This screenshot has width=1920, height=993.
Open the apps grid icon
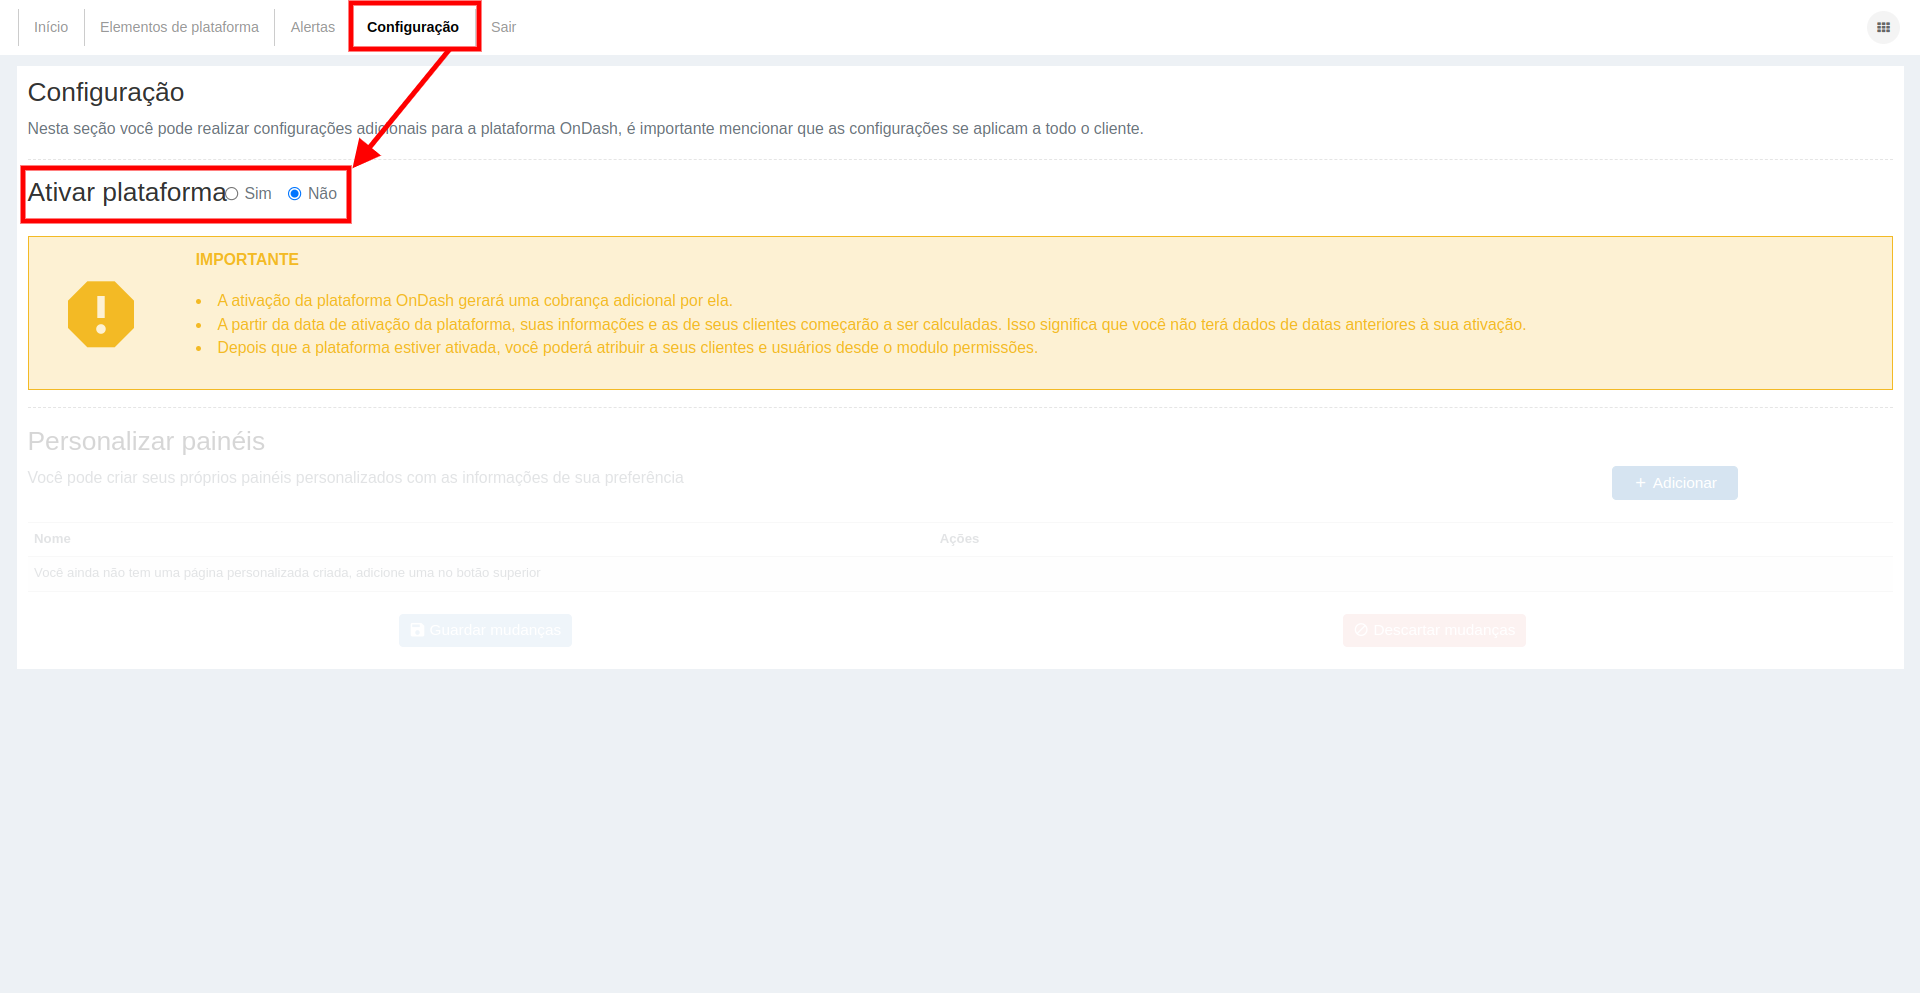tap(1883, 27)
